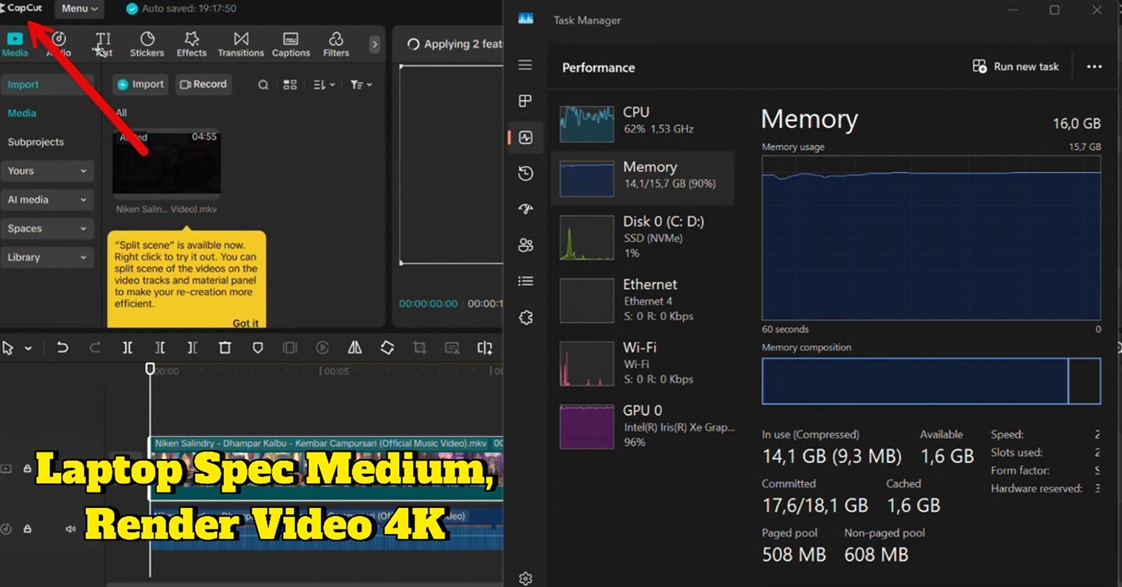This screenshot has width=1122, height=587.
Task: Click the Memory composition bar
Action: (x=931, y=381)
